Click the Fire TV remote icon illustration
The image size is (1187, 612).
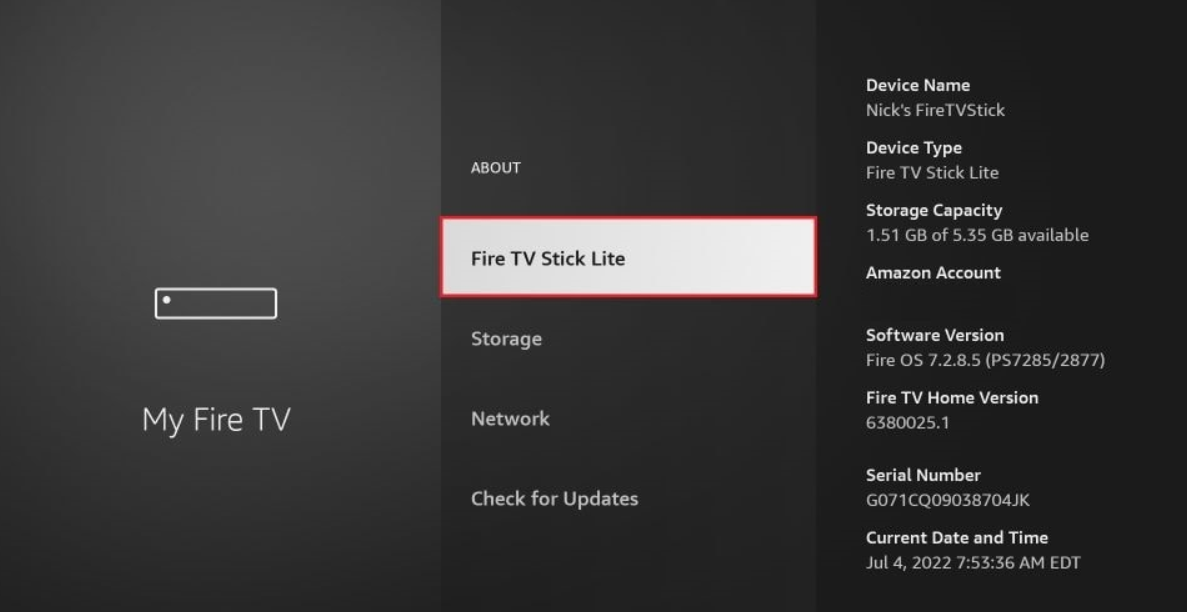[x=215, y=302]
